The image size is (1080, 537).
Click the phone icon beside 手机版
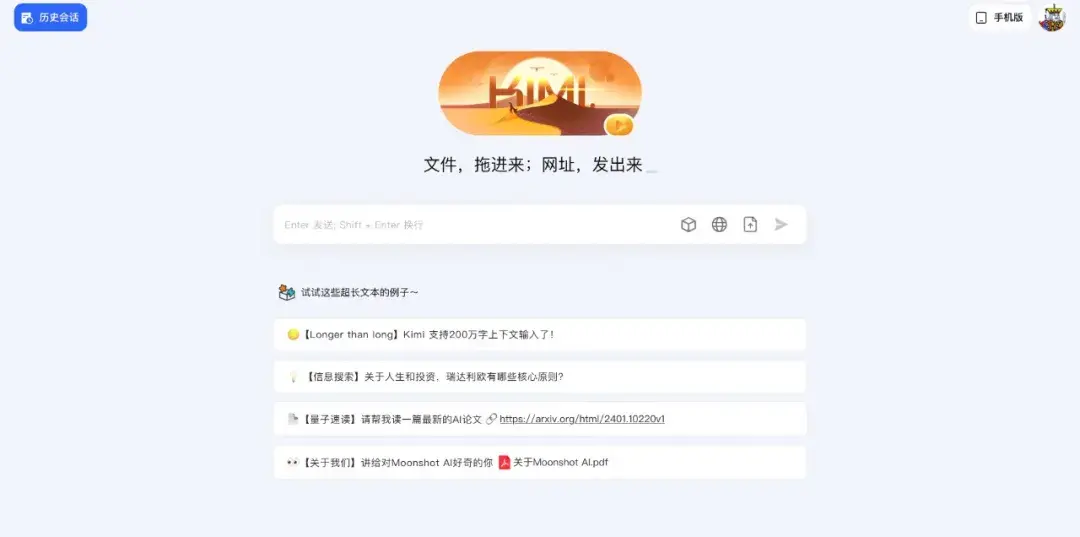coord(981,18)
